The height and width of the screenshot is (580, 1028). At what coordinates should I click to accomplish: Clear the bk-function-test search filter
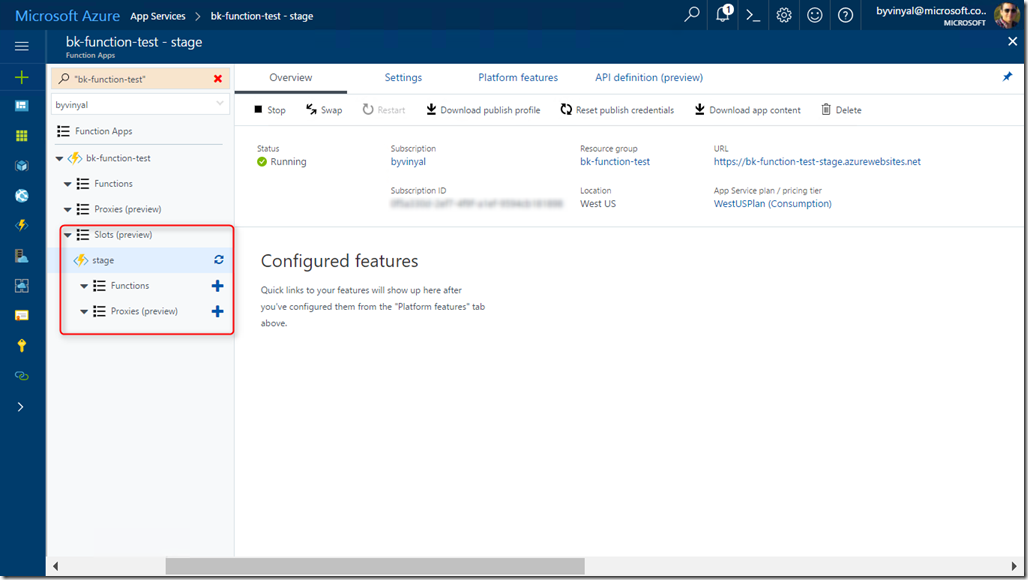click(218, 78)
